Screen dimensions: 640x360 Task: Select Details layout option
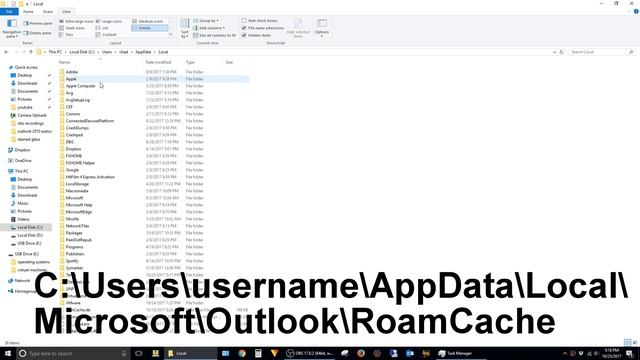click(x=150, y=28)
